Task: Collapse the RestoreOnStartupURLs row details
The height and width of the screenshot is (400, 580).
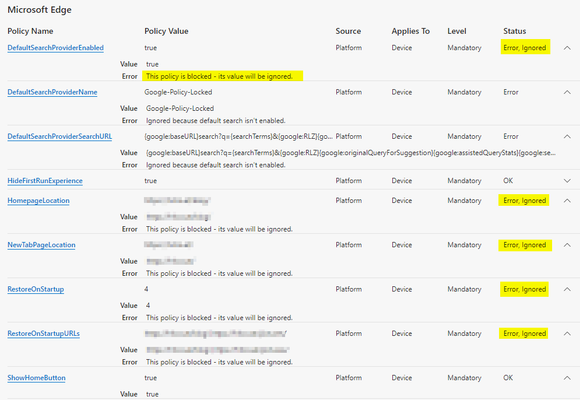Action: pyautogui.click(x=567, y=334)
